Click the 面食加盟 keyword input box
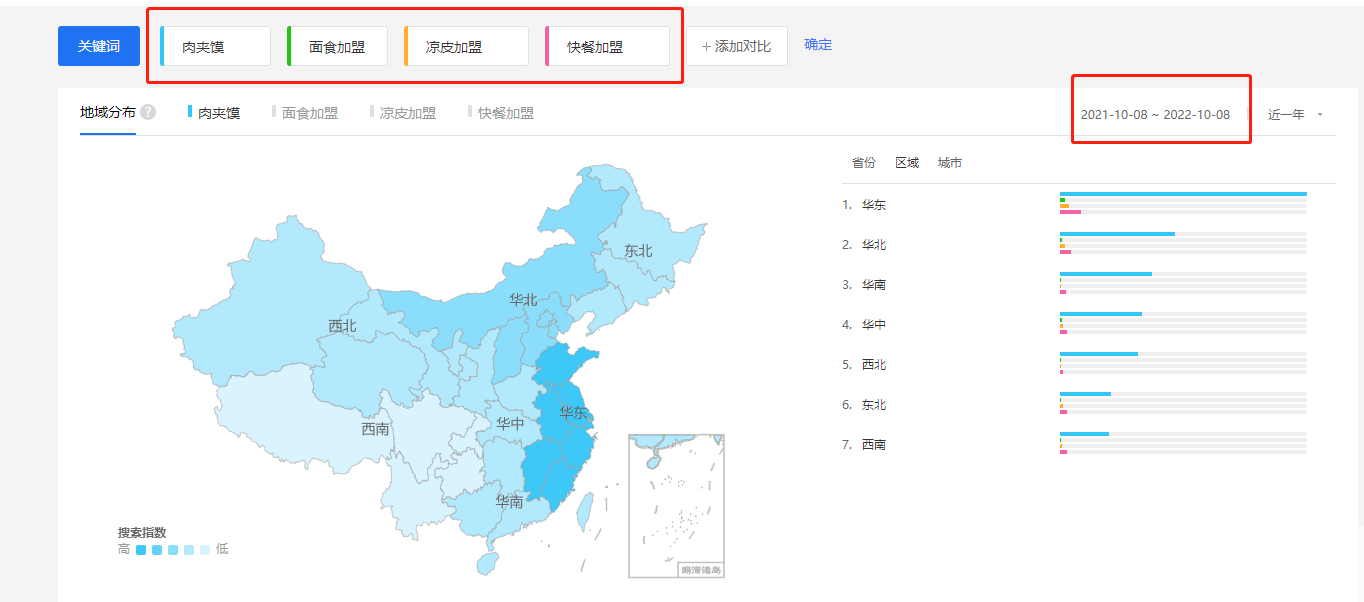The height and width of the screenshot is (602, 1364). point(338,46)
